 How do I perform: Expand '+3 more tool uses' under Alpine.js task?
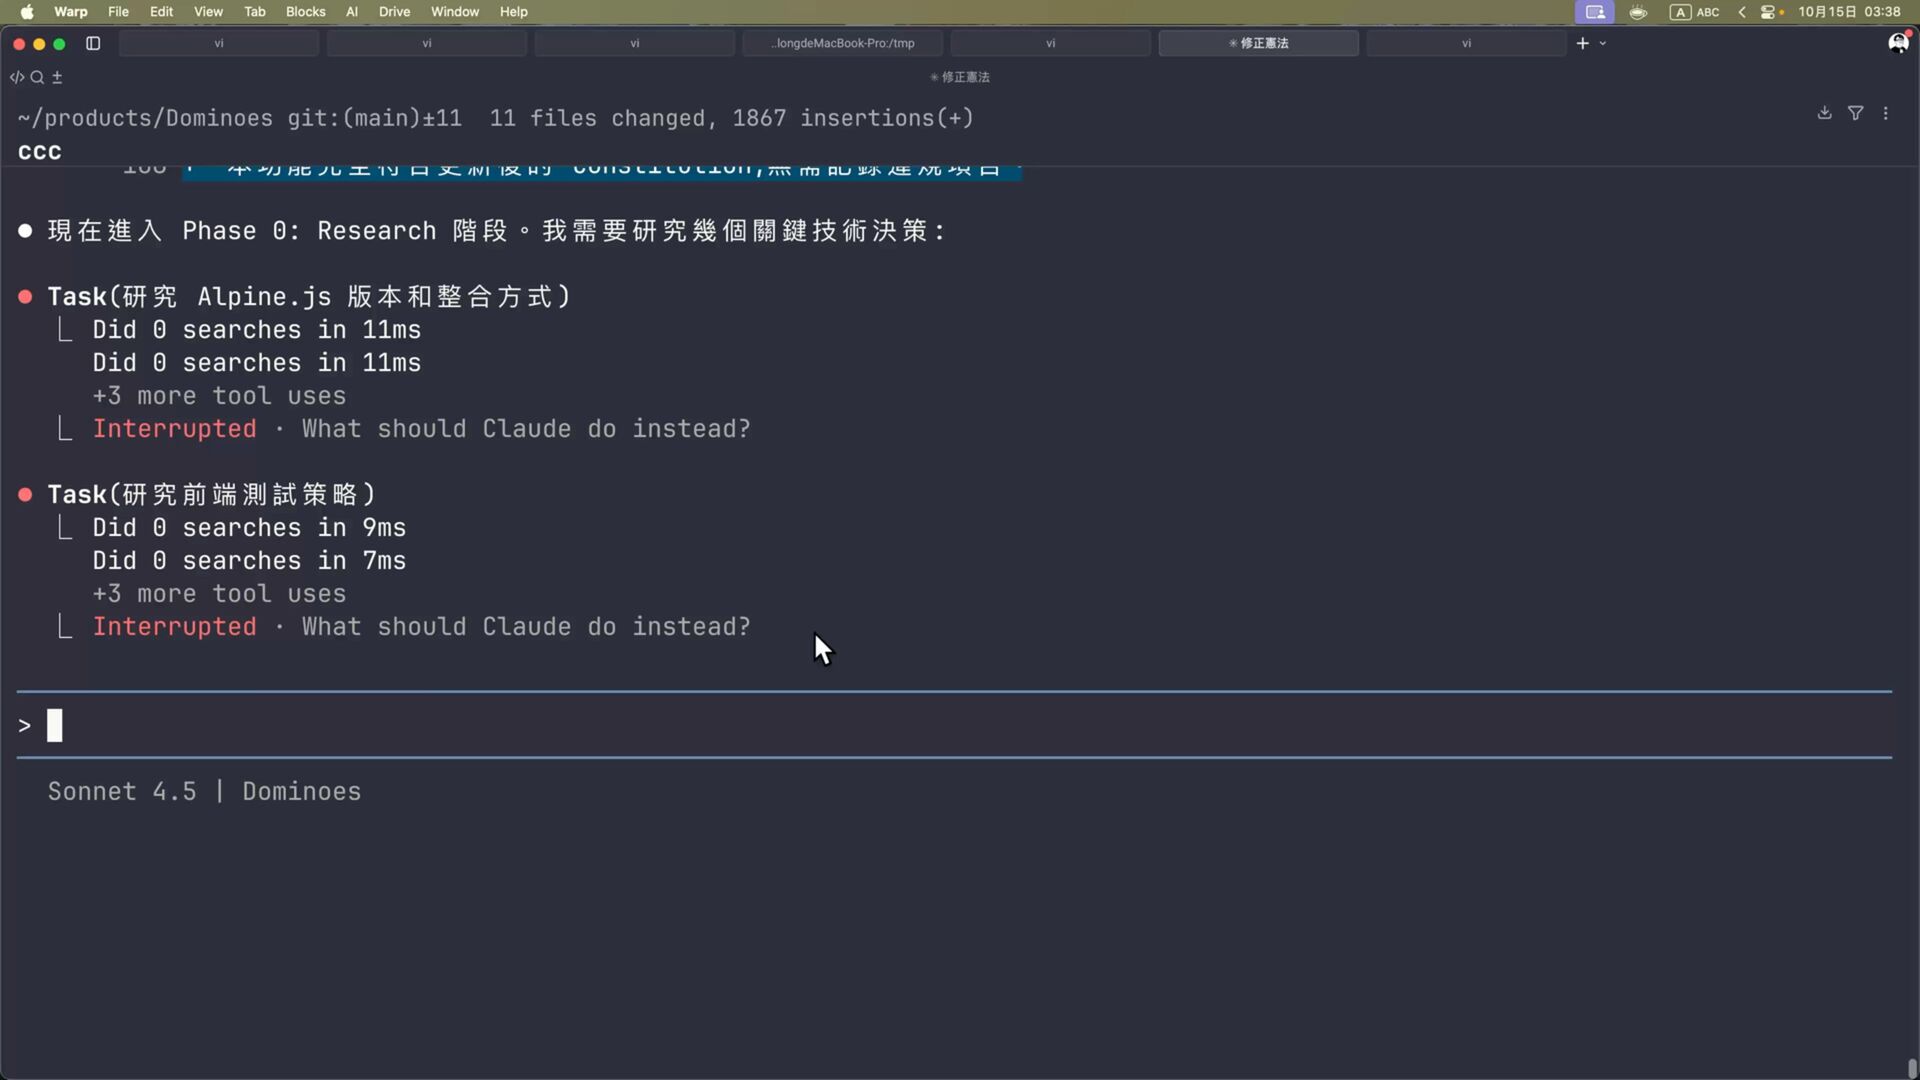point(219,396)
